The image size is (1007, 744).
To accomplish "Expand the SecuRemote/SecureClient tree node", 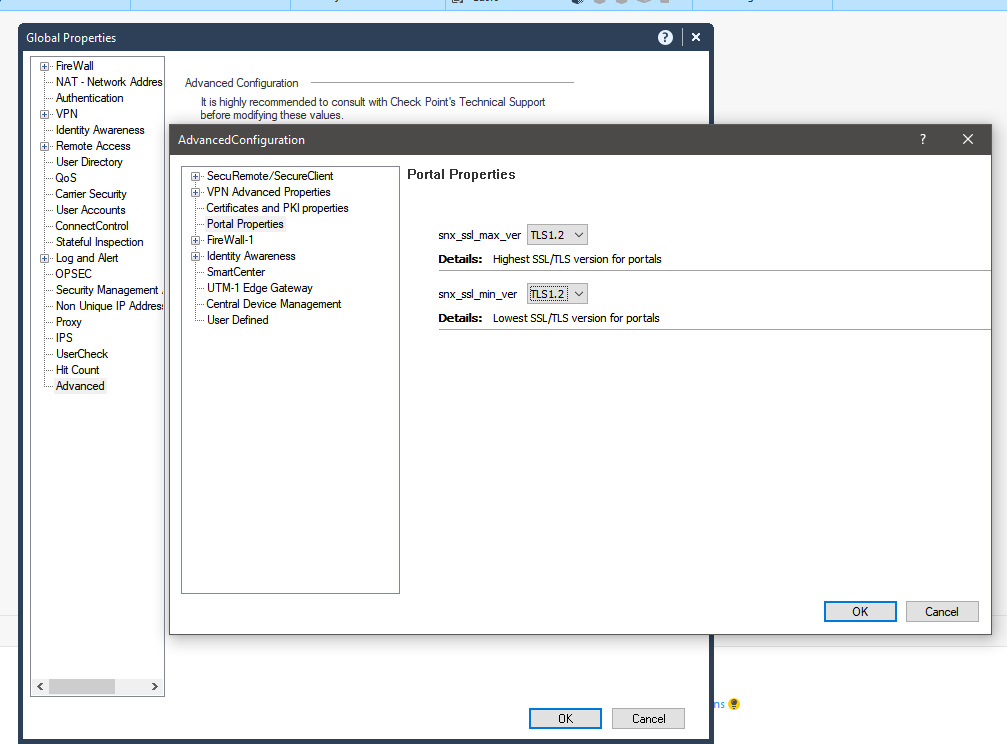I will coord(196,176).
